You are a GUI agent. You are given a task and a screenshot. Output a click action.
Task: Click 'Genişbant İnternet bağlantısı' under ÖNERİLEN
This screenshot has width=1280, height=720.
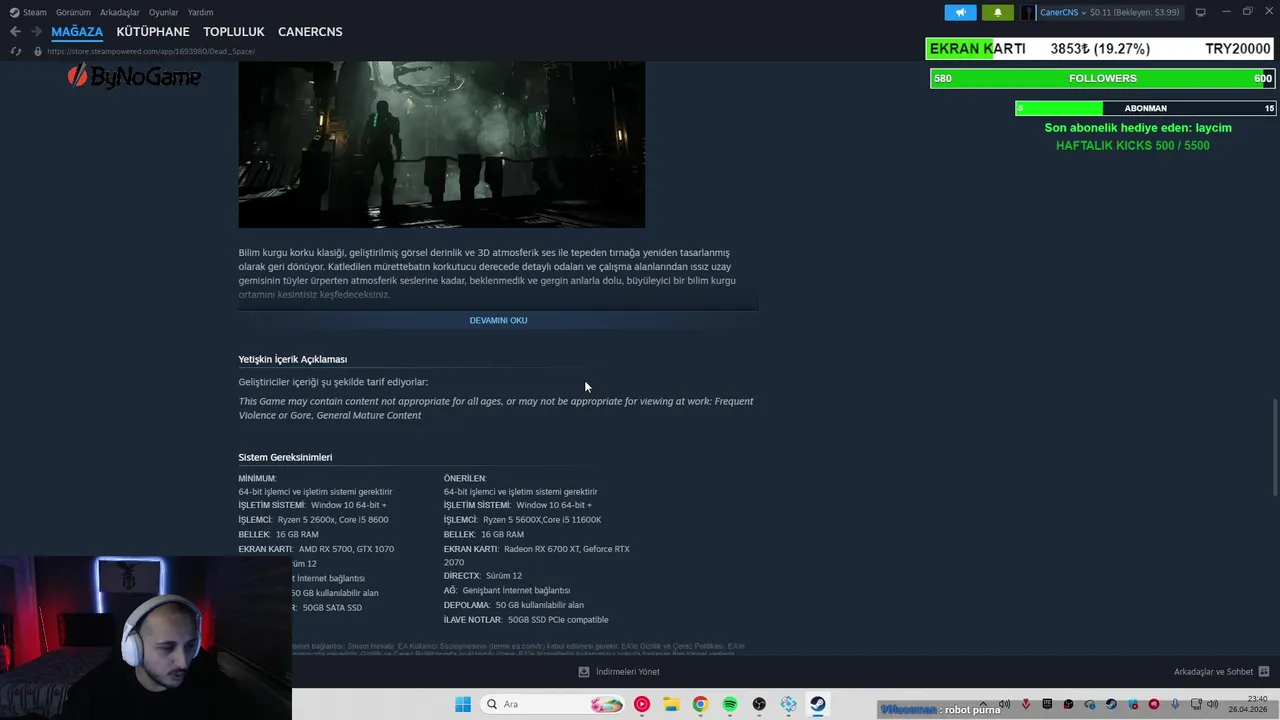click(x=516, y=591)
